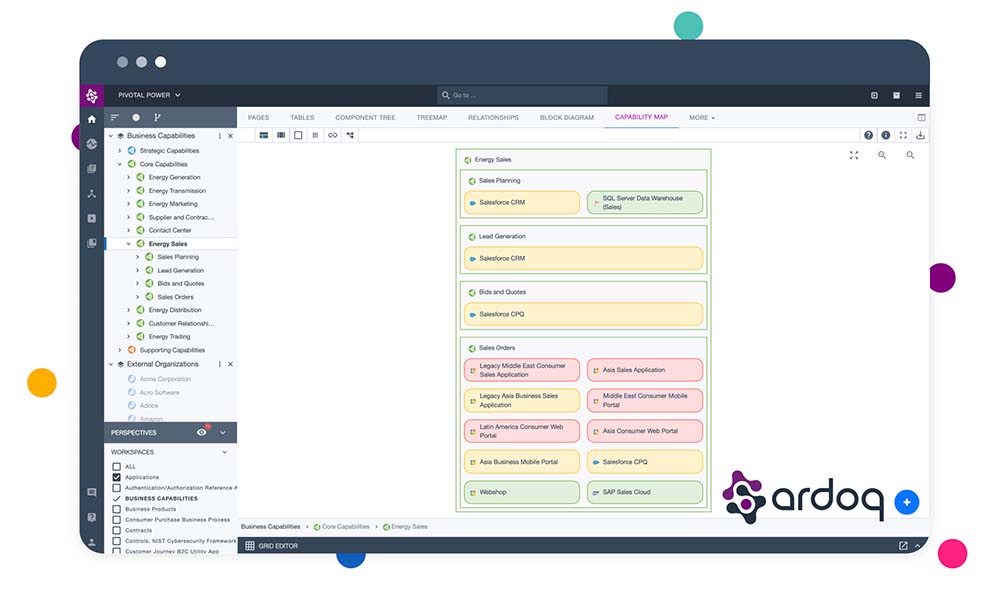
Task: Click the Ardoq logo at top left
Action: click(x=92, y=96)
